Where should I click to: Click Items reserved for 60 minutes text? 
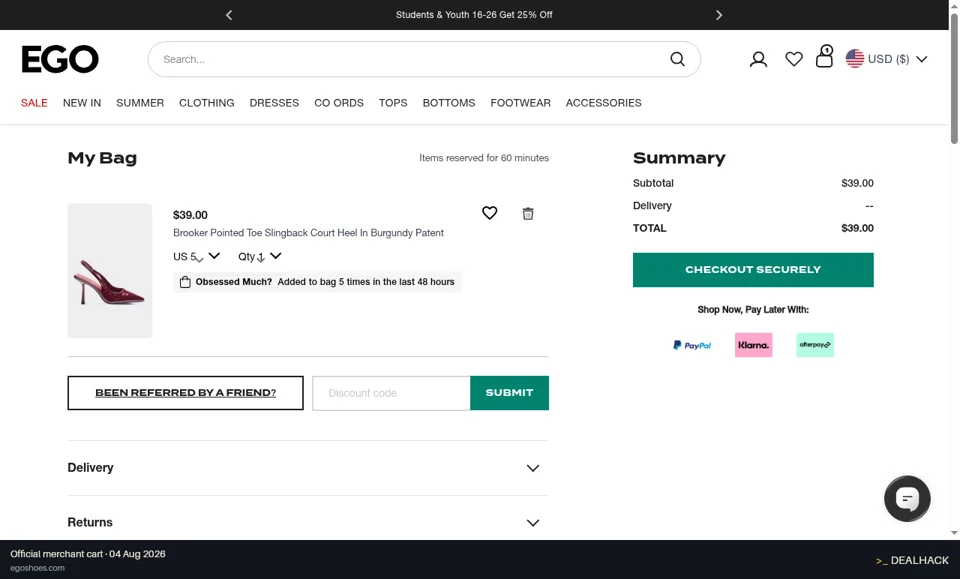click(484, 158)
